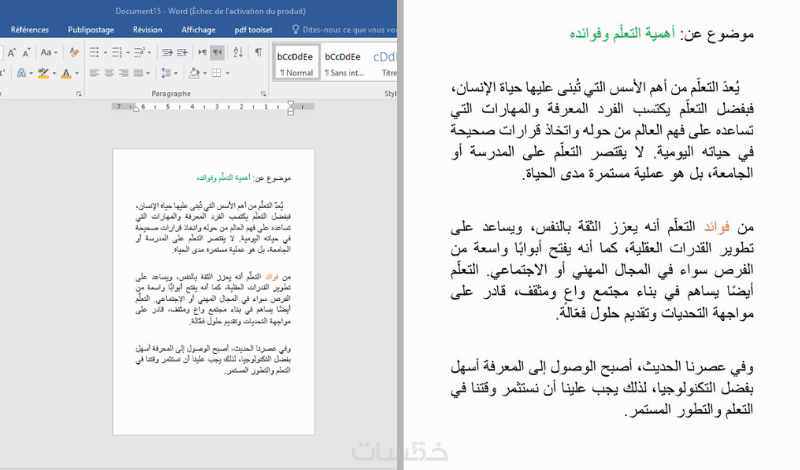The width and height of the screenshot is (800, 470).
Task: Apply a bulleted list
Action: (x=94, y=52)
